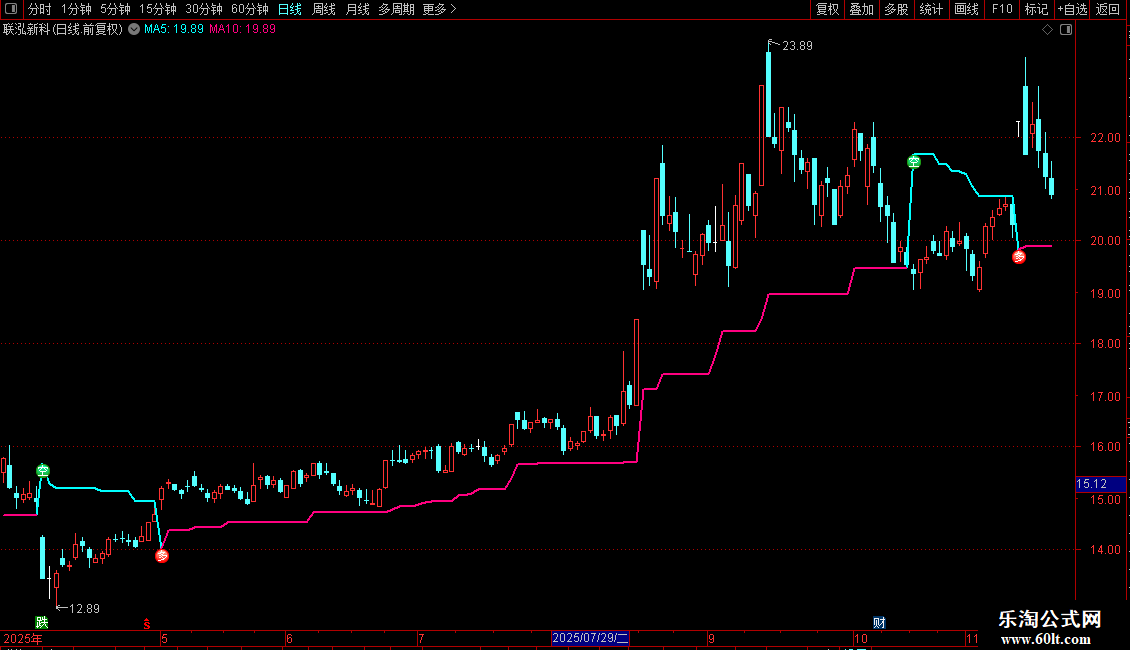
Task: Select the 30分钟 period tab
Action: [204, 9]
